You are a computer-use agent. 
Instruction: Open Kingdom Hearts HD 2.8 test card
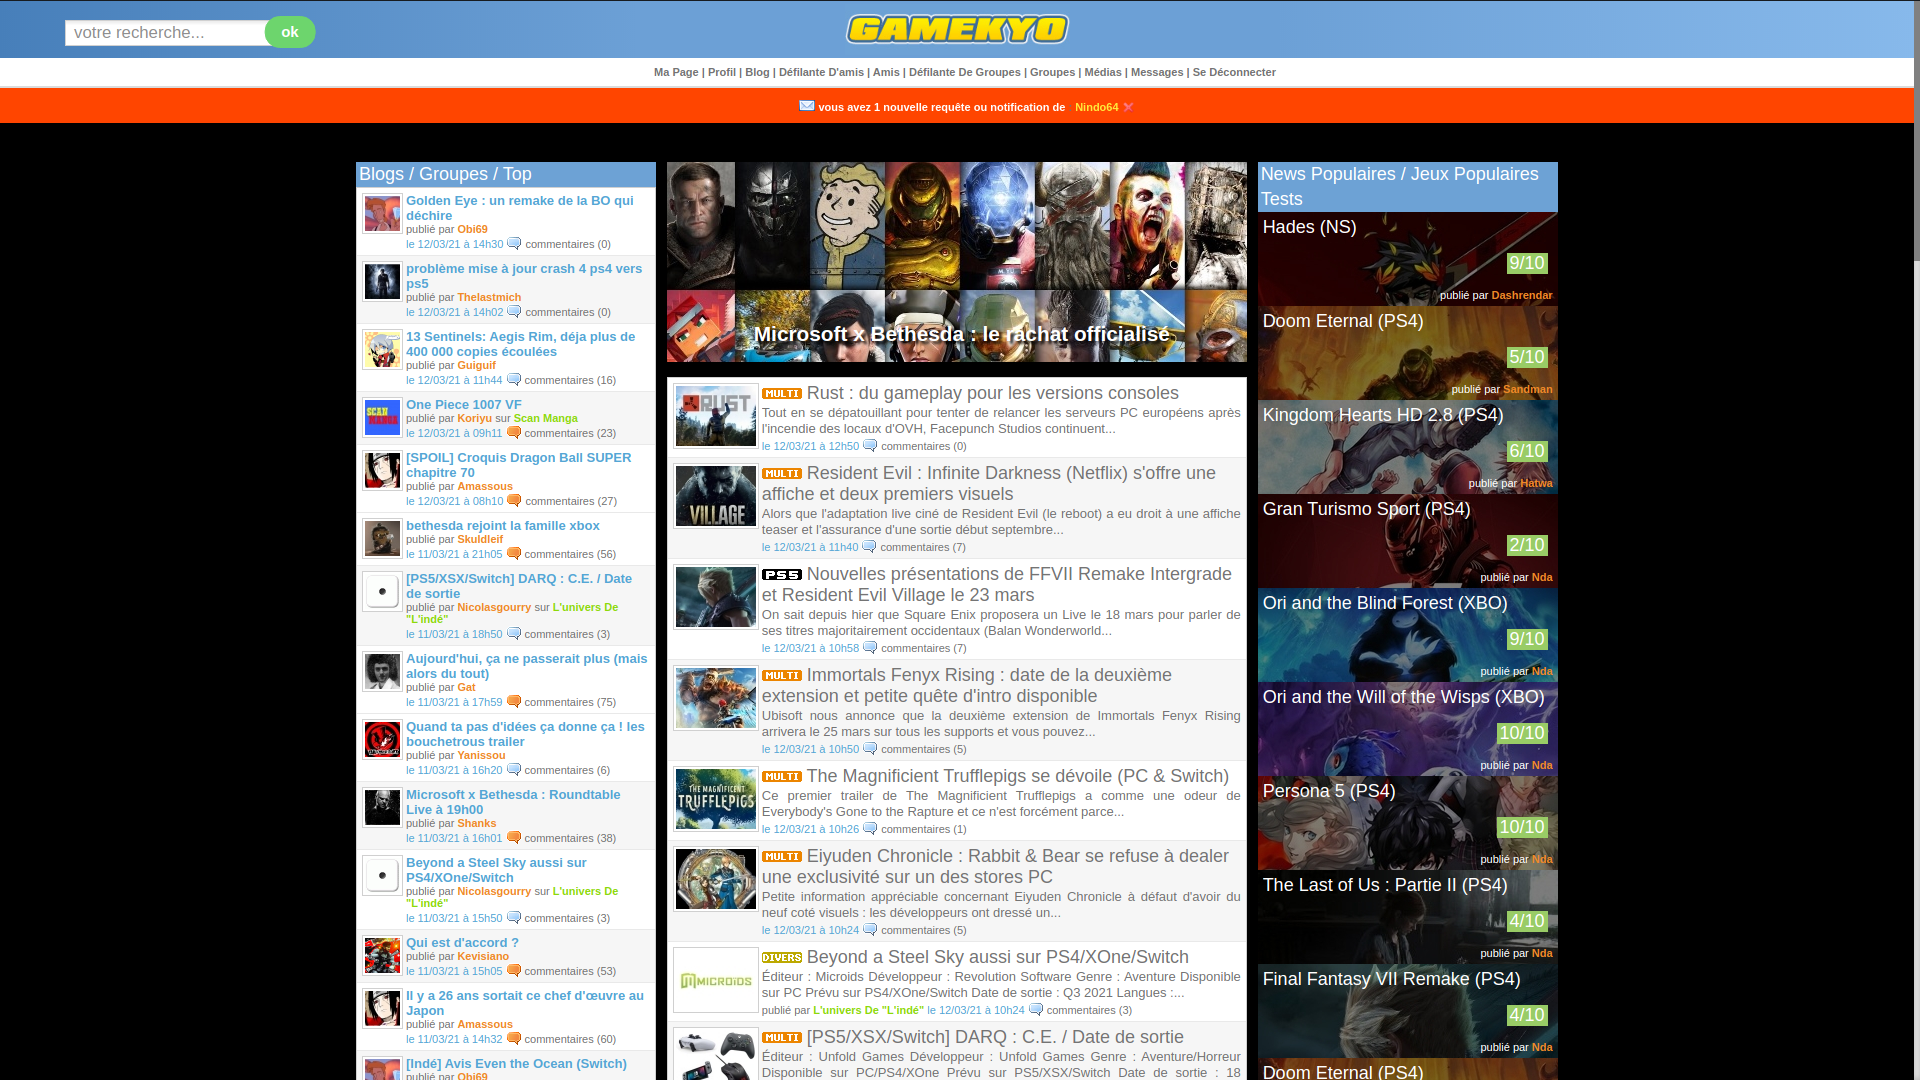coord(1407,447)
